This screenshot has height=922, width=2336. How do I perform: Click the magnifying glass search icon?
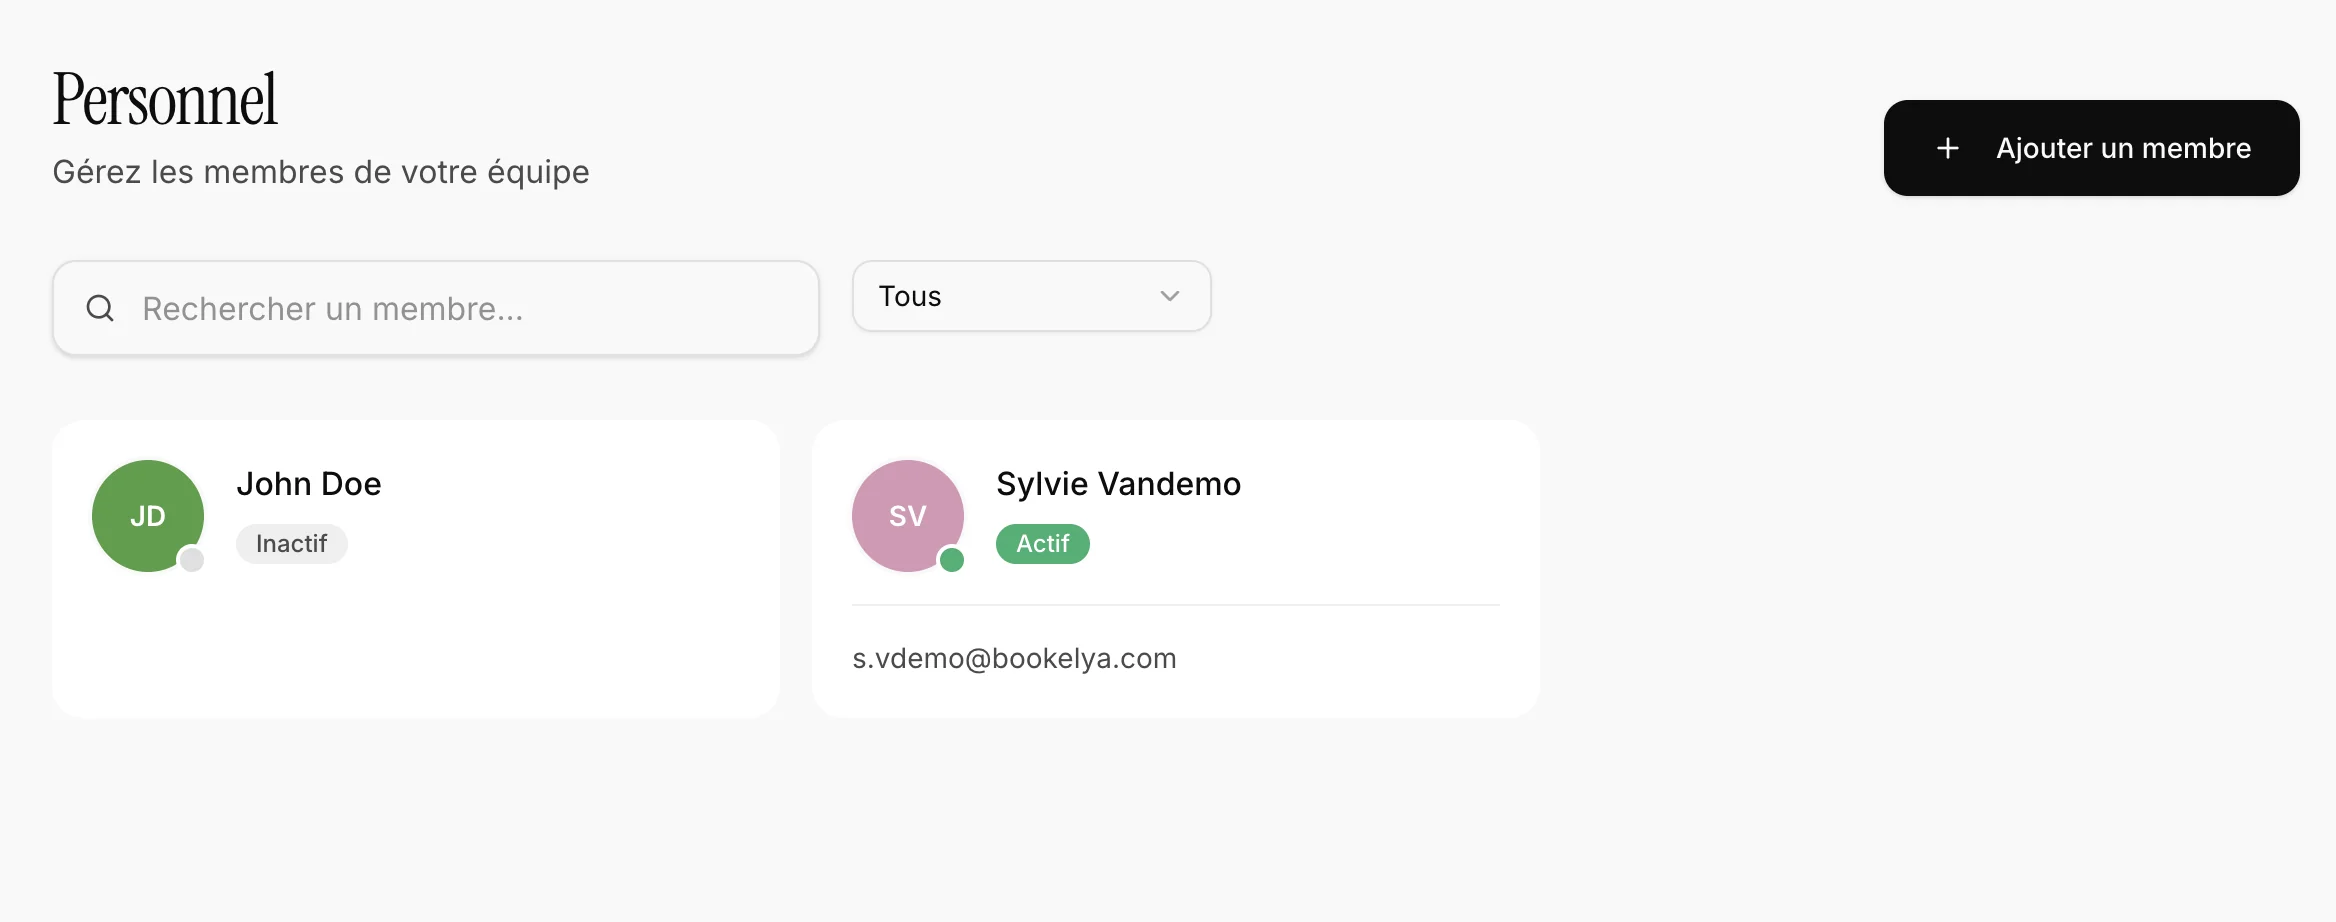click(x=100, y=308)
